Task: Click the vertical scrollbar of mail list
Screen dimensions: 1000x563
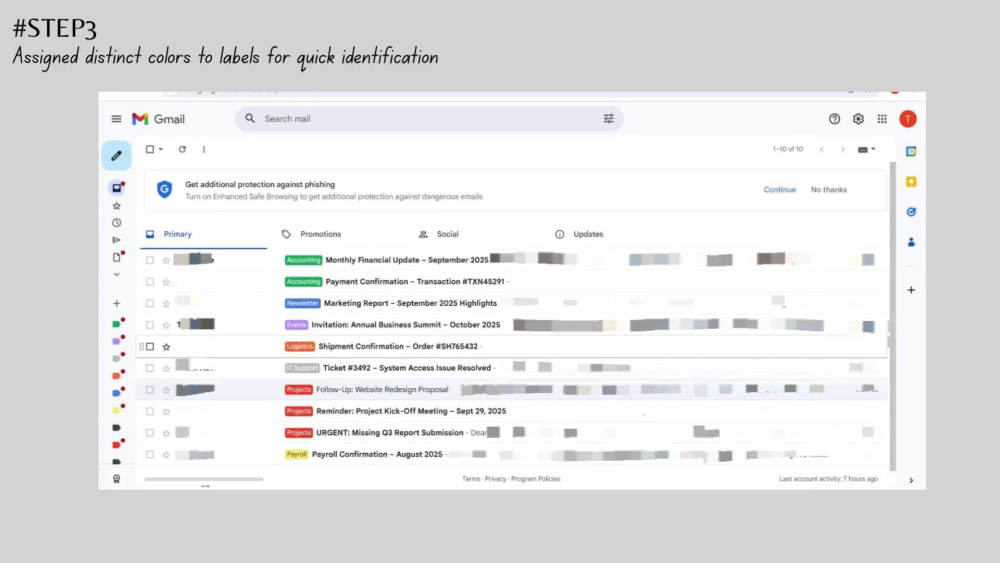Action: point(892,316)
